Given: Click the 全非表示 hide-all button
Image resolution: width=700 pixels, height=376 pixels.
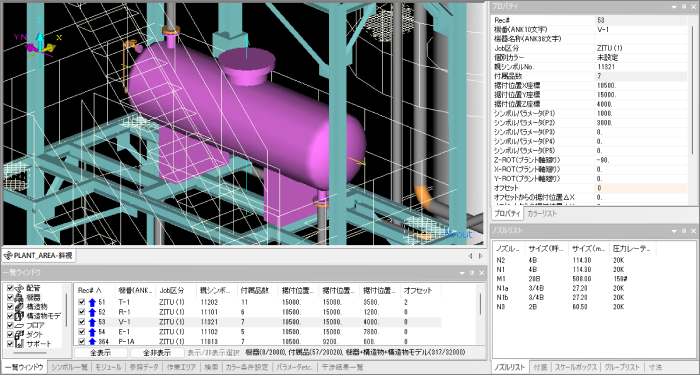Looking at the screenshot, I should (x=157, y=353).
